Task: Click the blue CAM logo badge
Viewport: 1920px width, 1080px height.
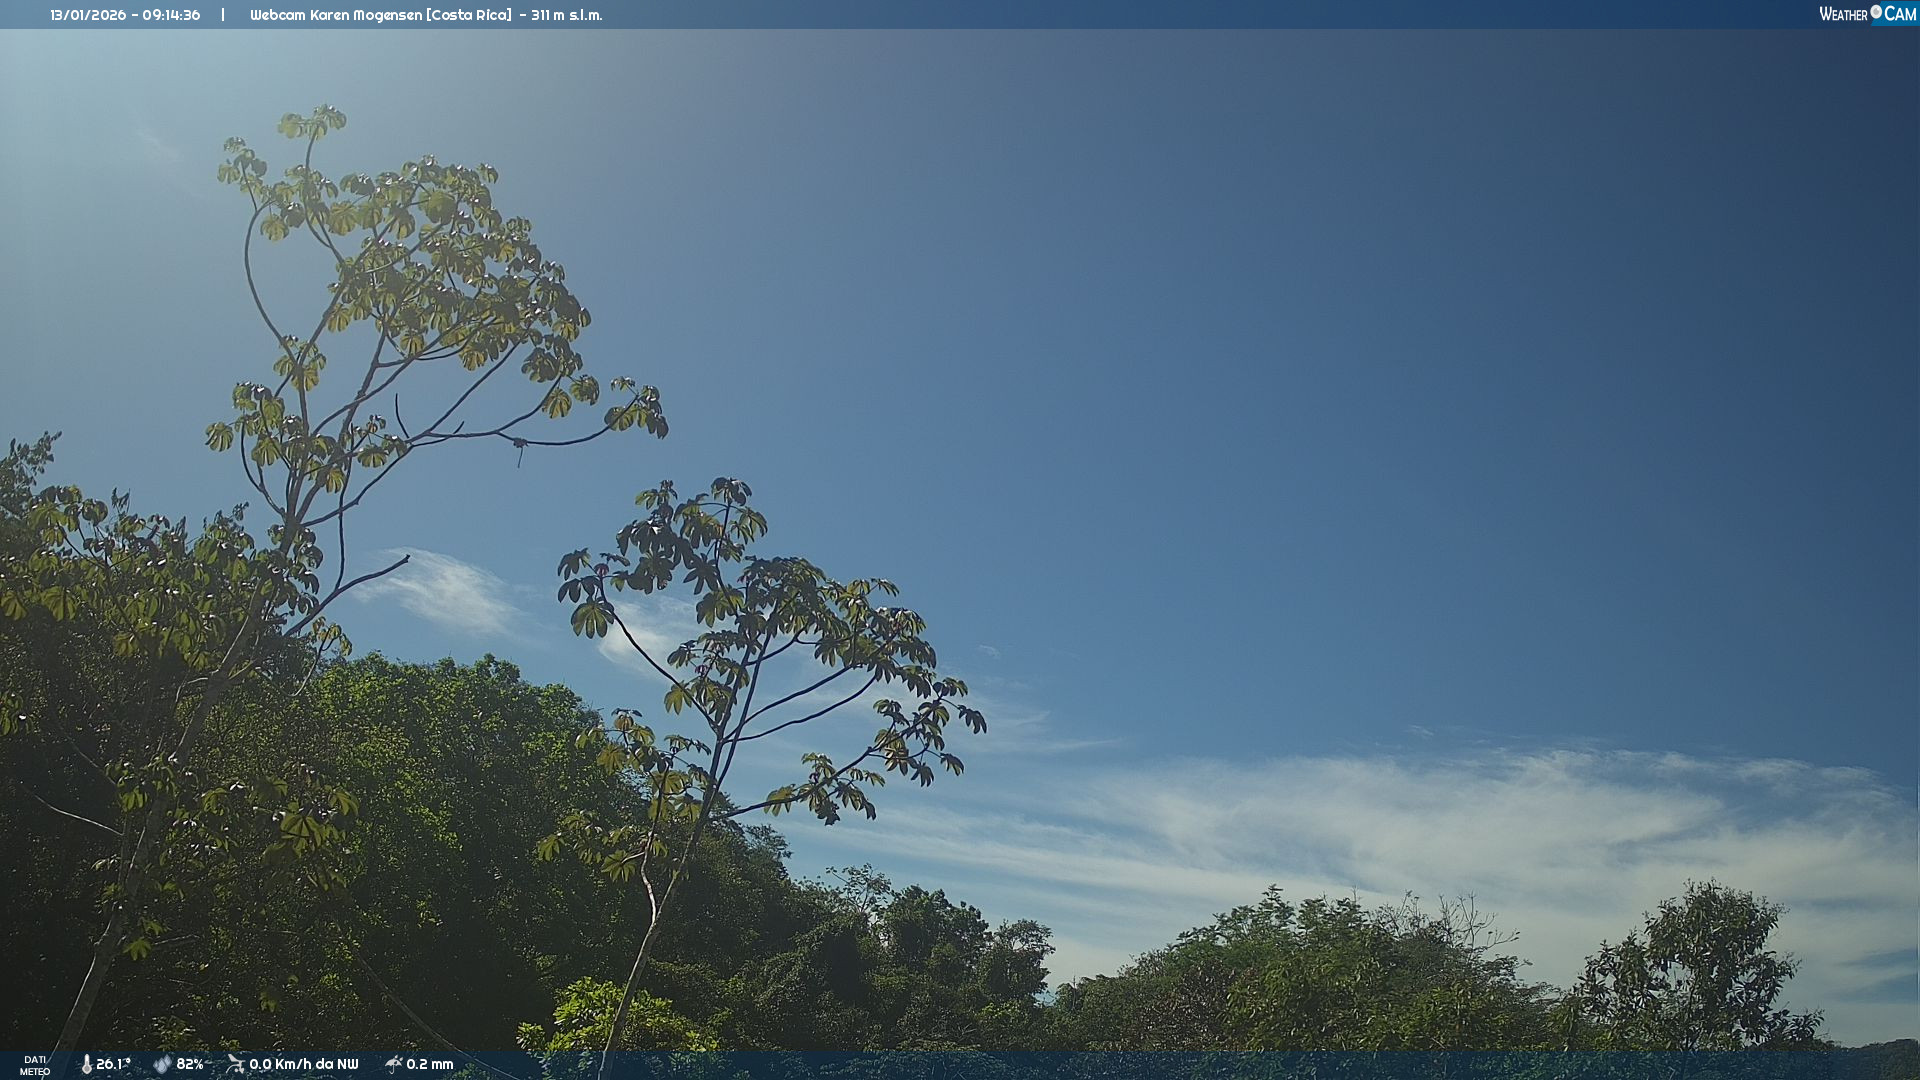Action: pyautogui.click(x=1900, y=14)
